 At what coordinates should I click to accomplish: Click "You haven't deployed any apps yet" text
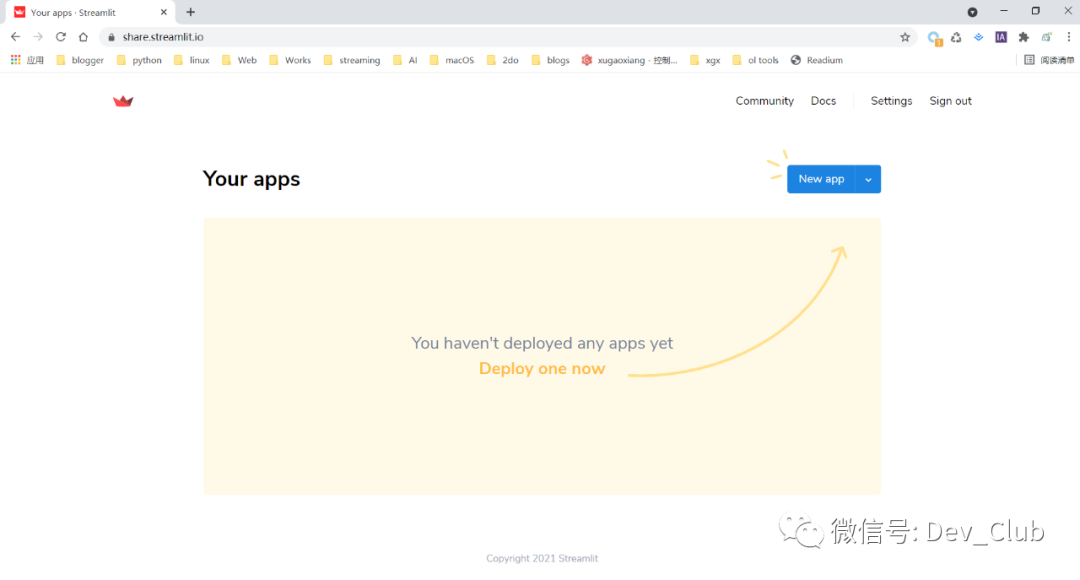542,343
